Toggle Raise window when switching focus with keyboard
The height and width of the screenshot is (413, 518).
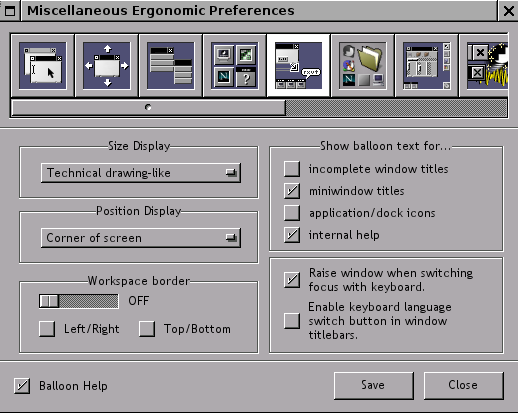(292, 280)
